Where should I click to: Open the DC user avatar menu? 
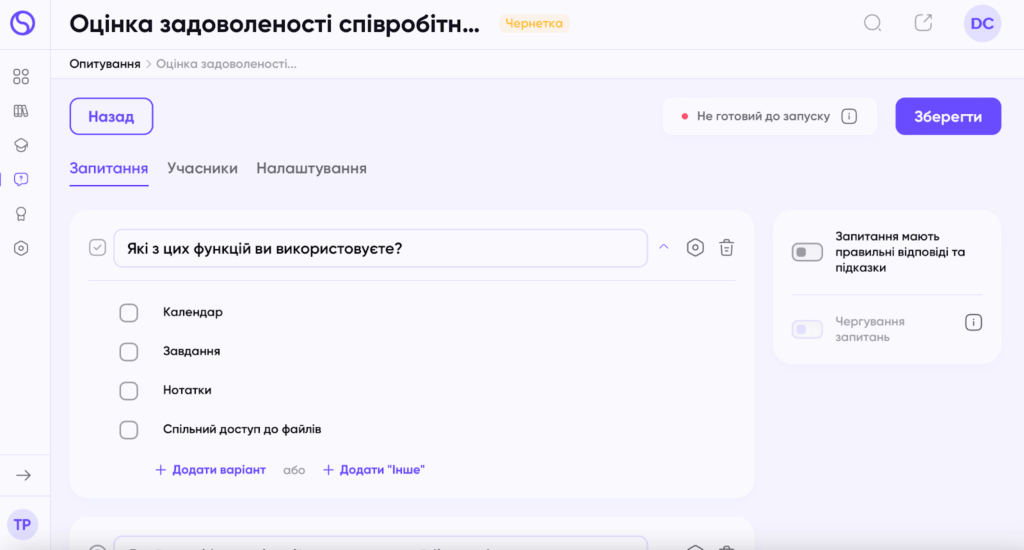pos(982,23)
